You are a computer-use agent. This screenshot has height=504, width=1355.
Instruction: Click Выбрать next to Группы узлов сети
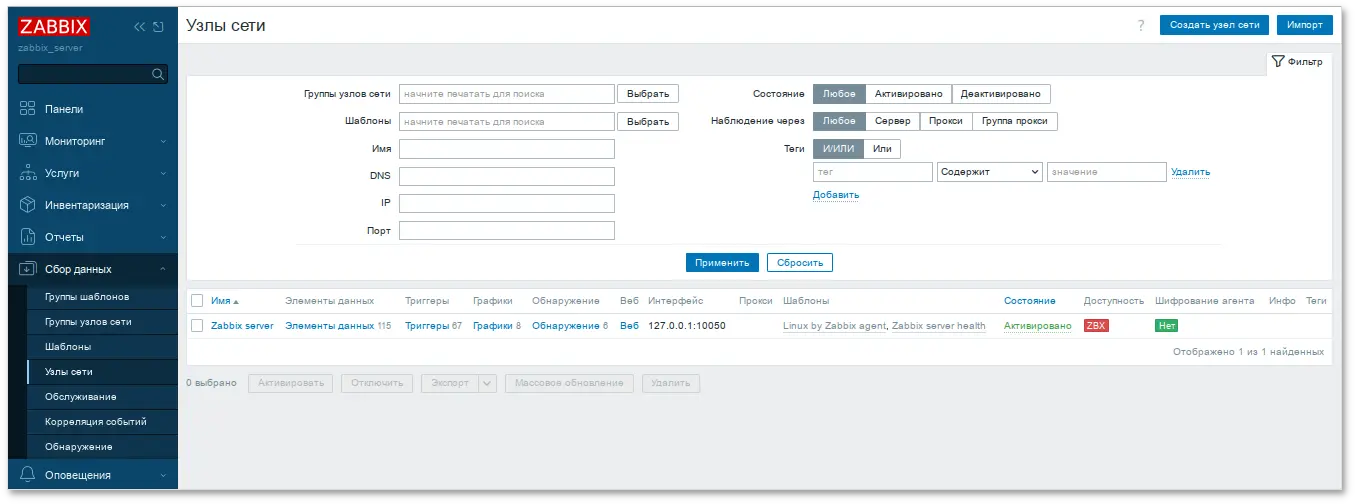tap(648, 94)
